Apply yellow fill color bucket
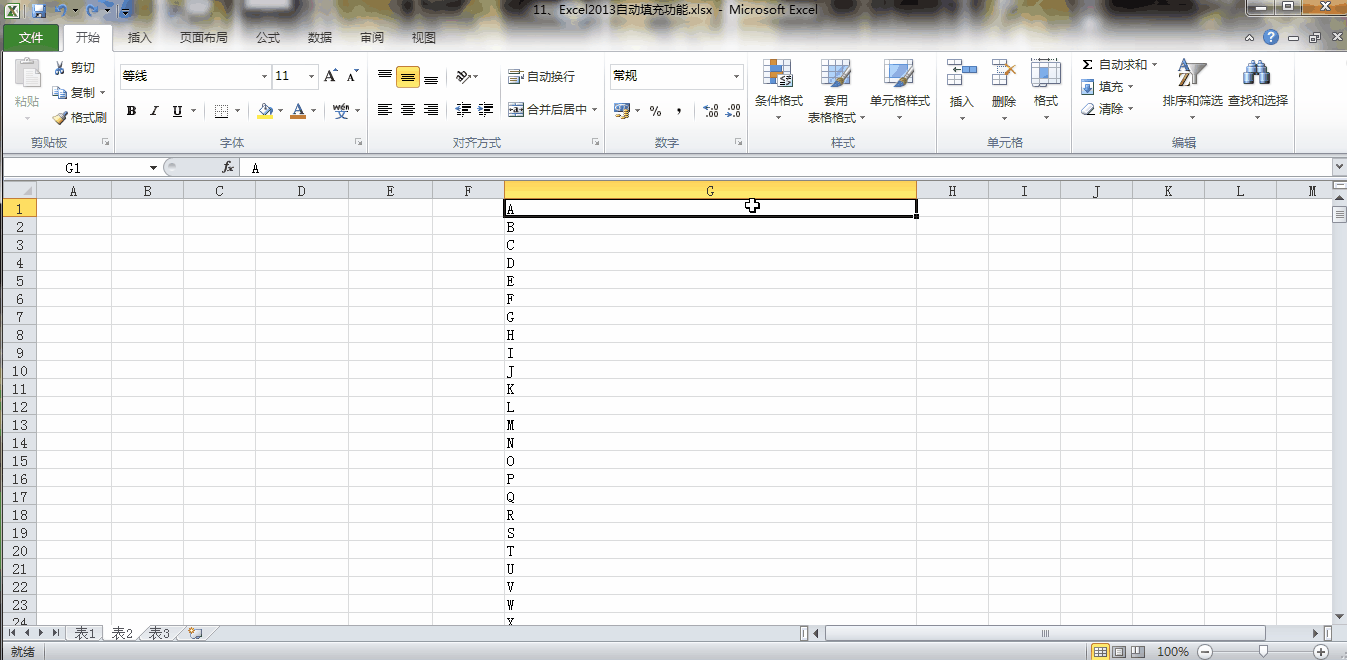Viewport: 1347px width, 660px height. pyautogui.click(x=265, y=111)
